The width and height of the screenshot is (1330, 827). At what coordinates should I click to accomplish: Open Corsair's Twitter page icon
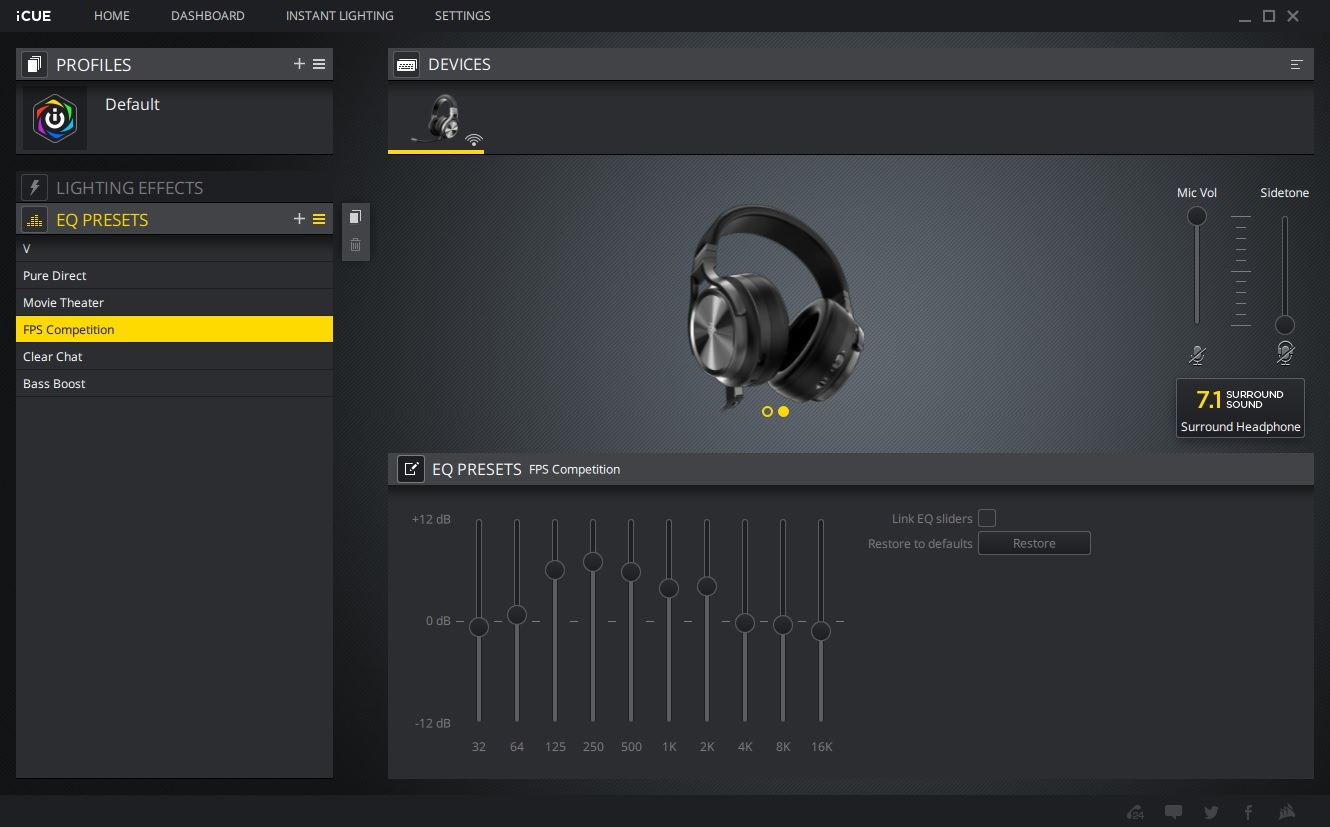coord(1211,812)
